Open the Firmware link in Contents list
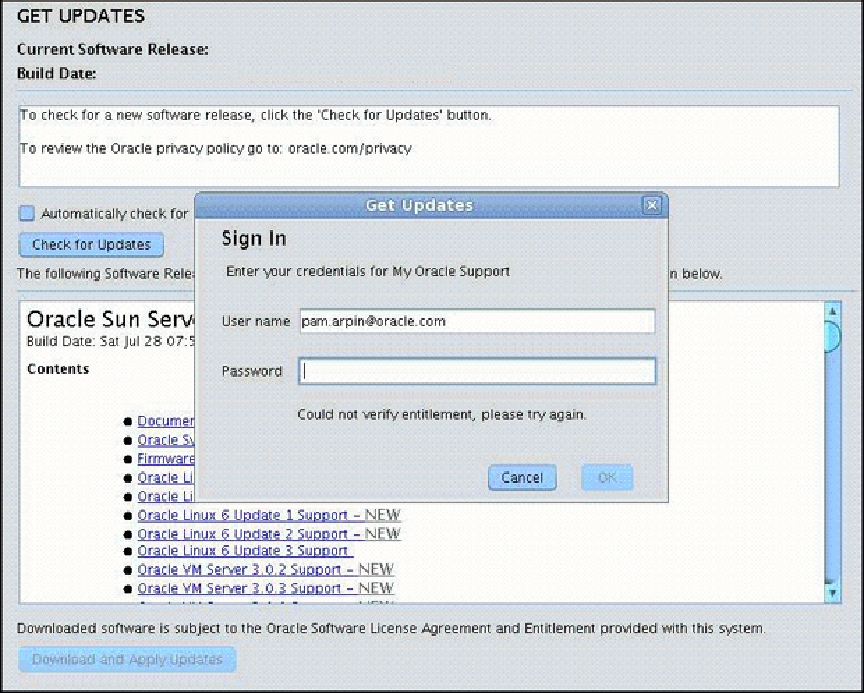The width and height of the screenshot is (864, 693). click(x=165, y=459)
